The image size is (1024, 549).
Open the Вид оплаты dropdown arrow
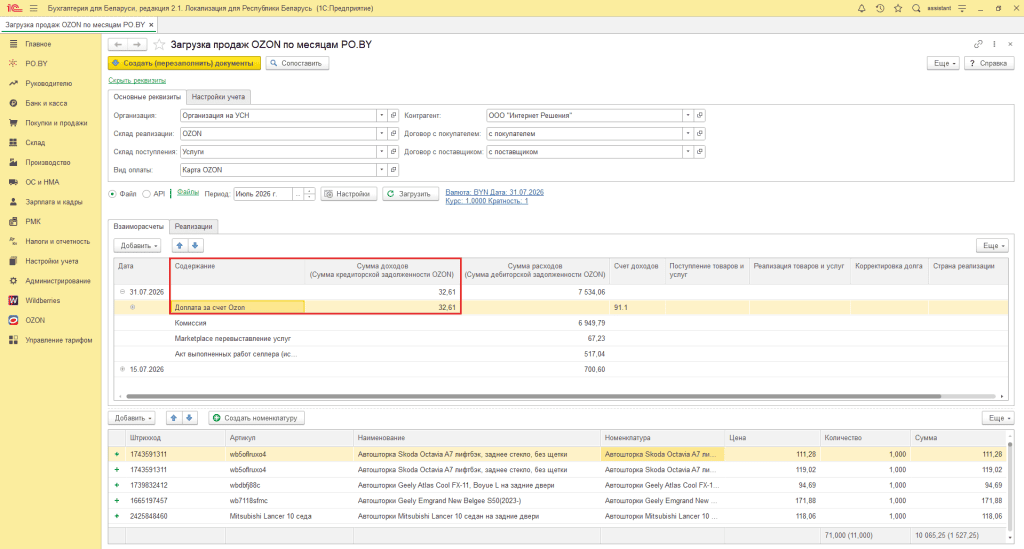[x=381, y=170]
